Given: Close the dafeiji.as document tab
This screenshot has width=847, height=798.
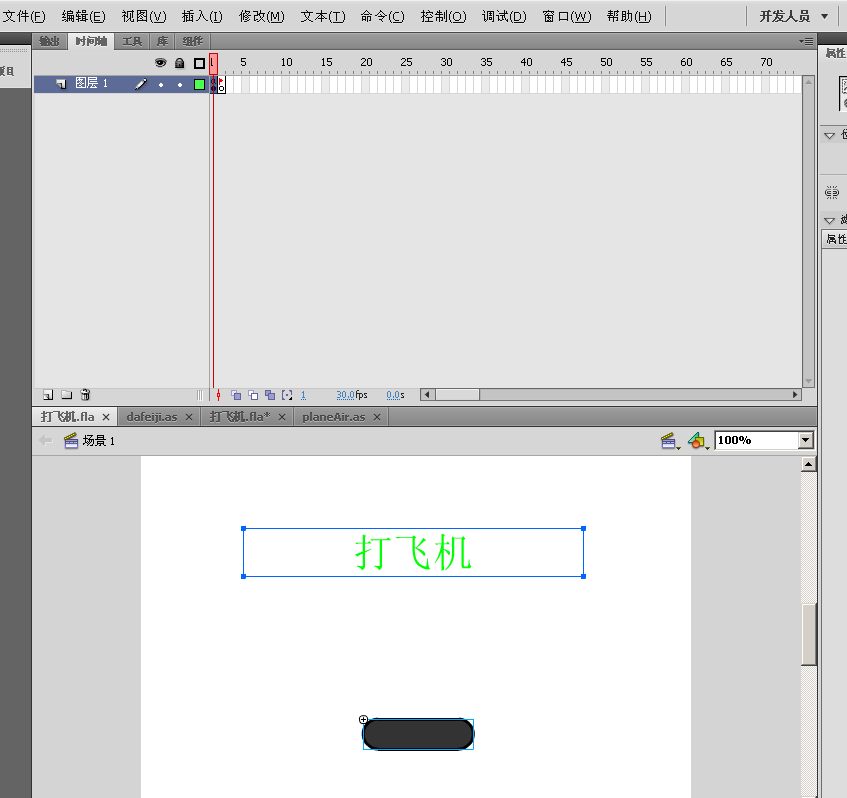Looking at the screenshot, I should pos(189,417).
